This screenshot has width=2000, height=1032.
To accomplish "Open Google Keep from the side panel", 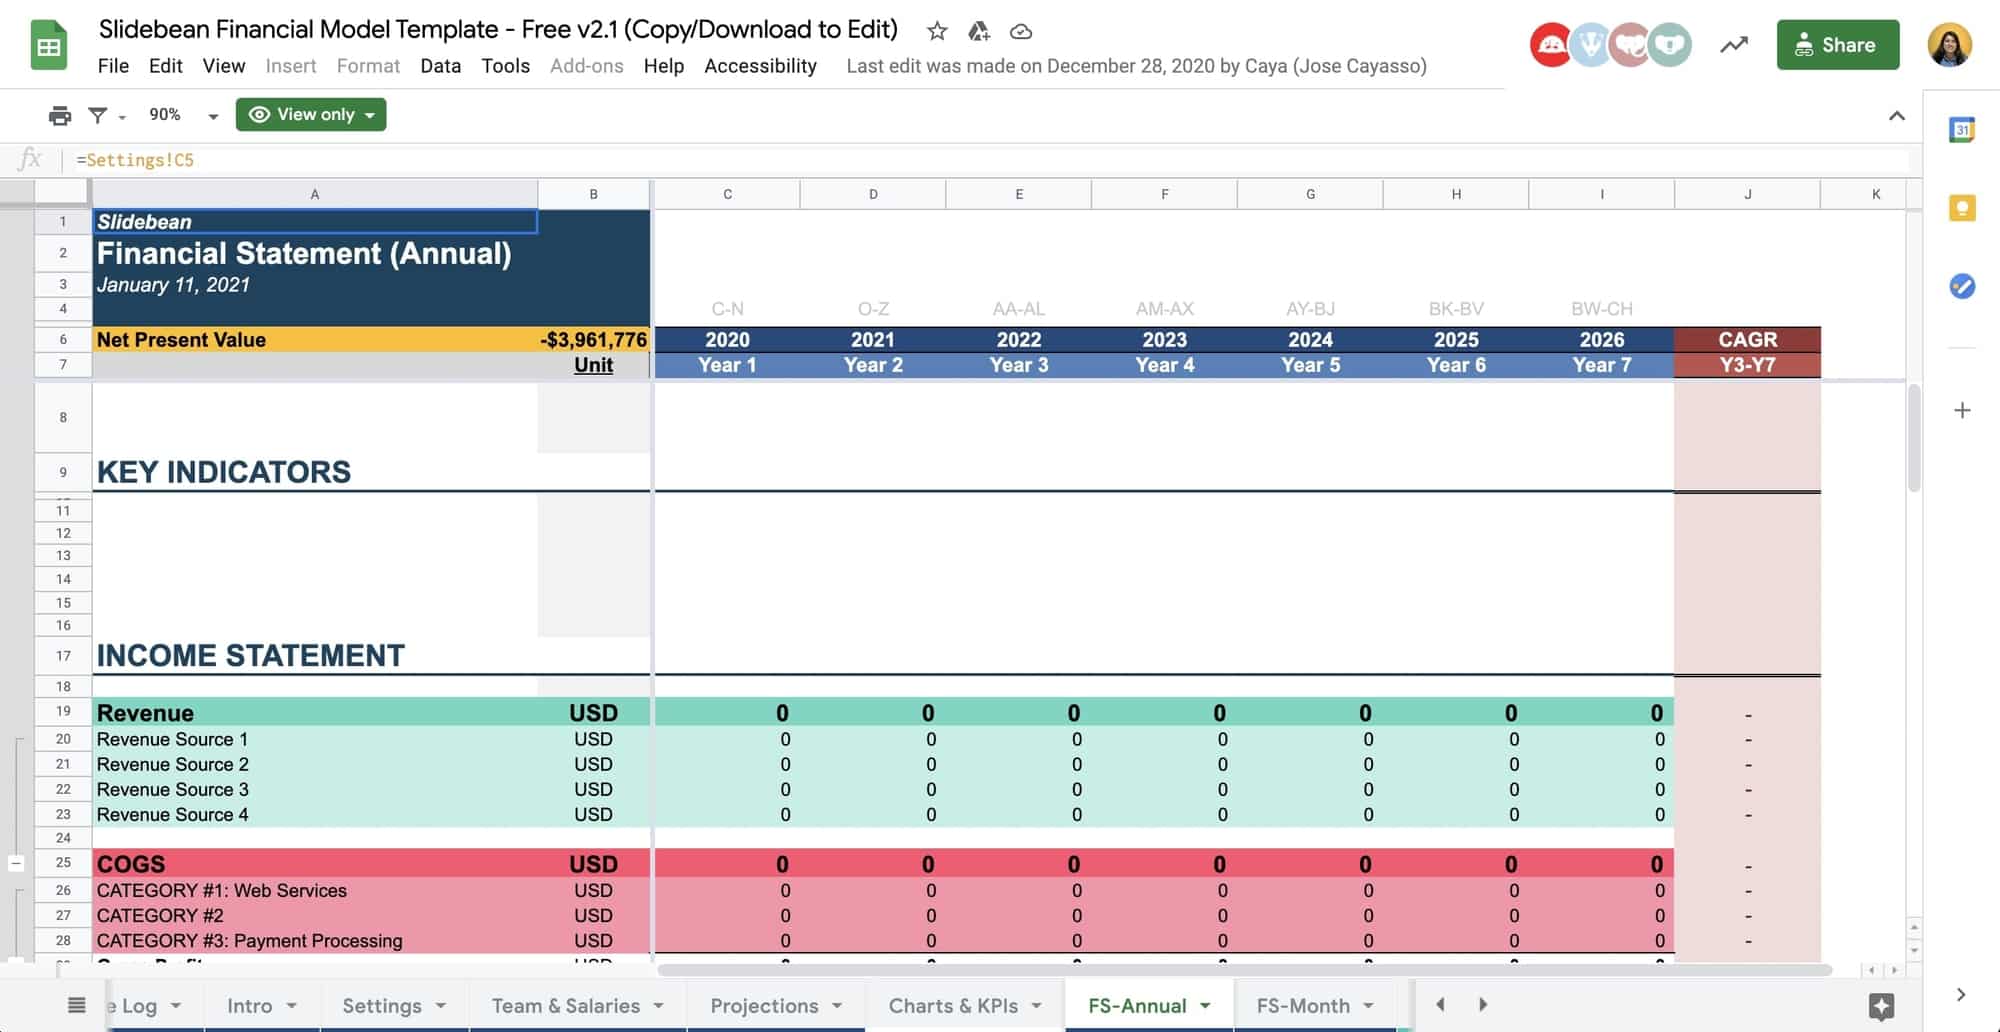I will (1963, 207).
